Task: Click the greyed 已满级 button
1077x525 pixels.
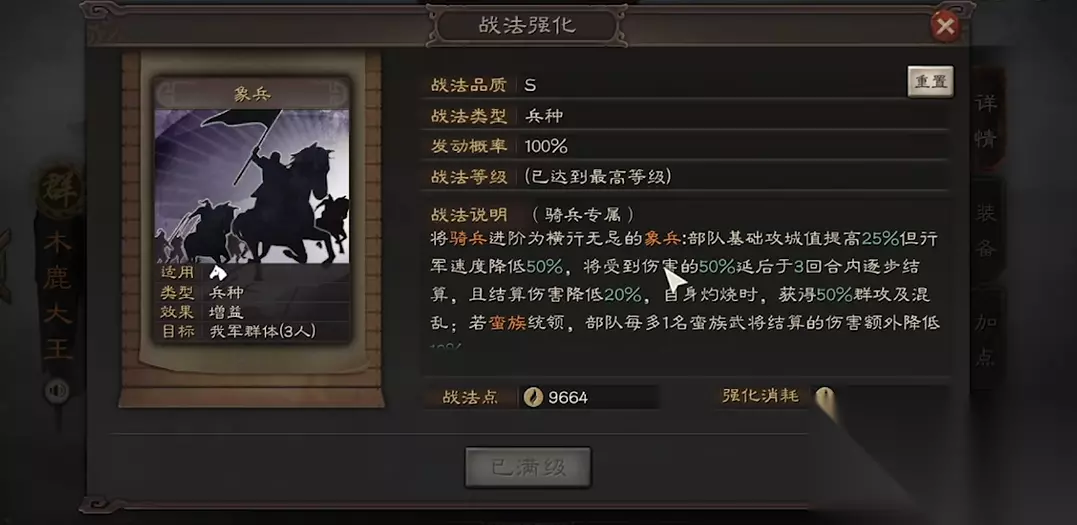Action: click(528, 468)
